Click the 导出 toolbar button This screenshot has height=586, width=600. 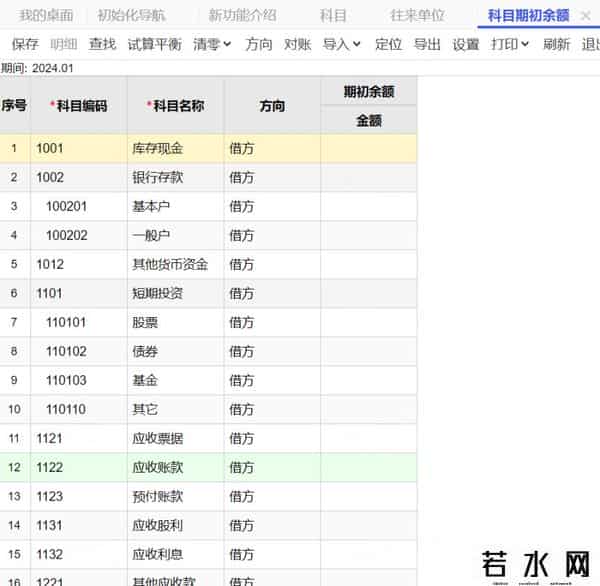point(427,44)
